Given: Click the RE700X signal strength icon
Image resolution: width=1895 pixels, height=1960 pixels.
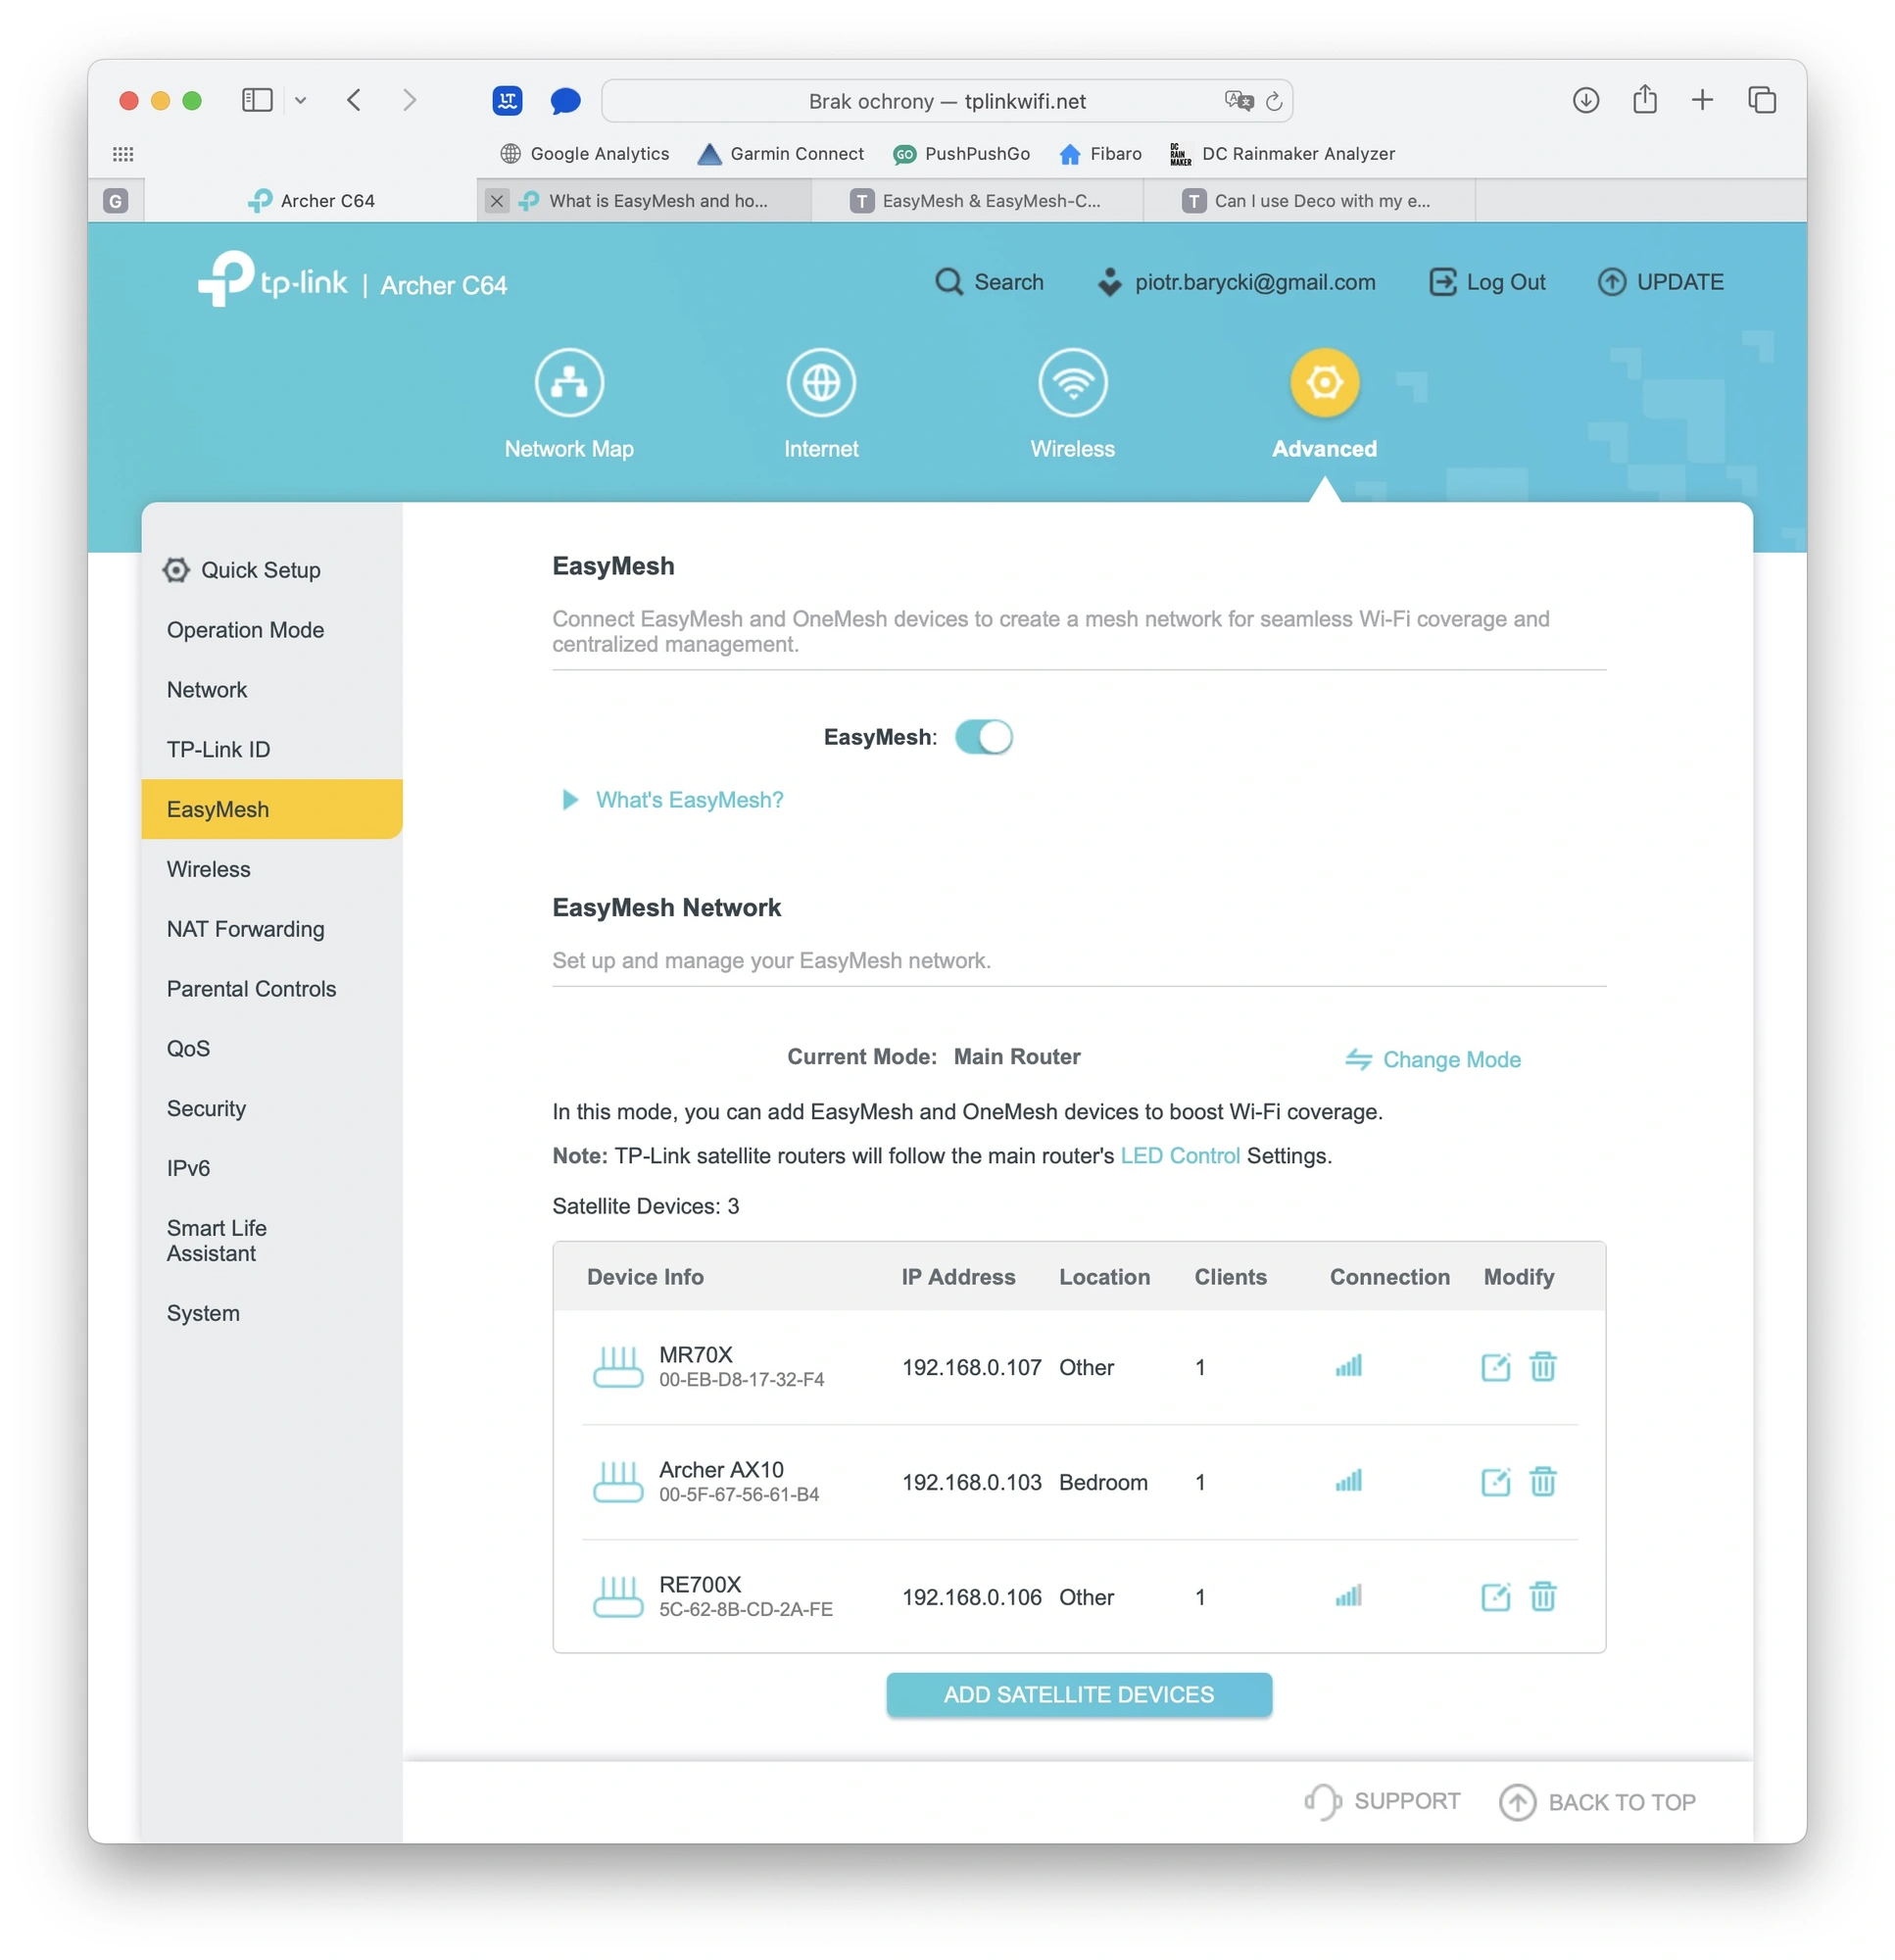Looking at the screenshot, I should pos(1348,1595).
